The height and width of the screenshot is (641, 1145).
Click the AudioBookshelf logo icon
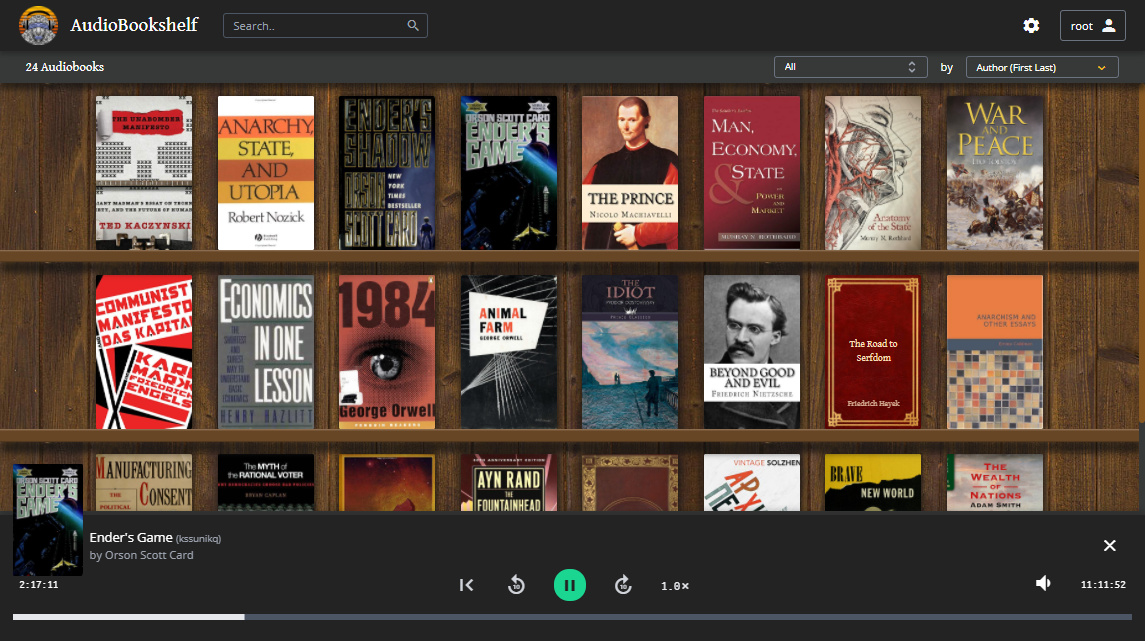(x=38, y=26)
